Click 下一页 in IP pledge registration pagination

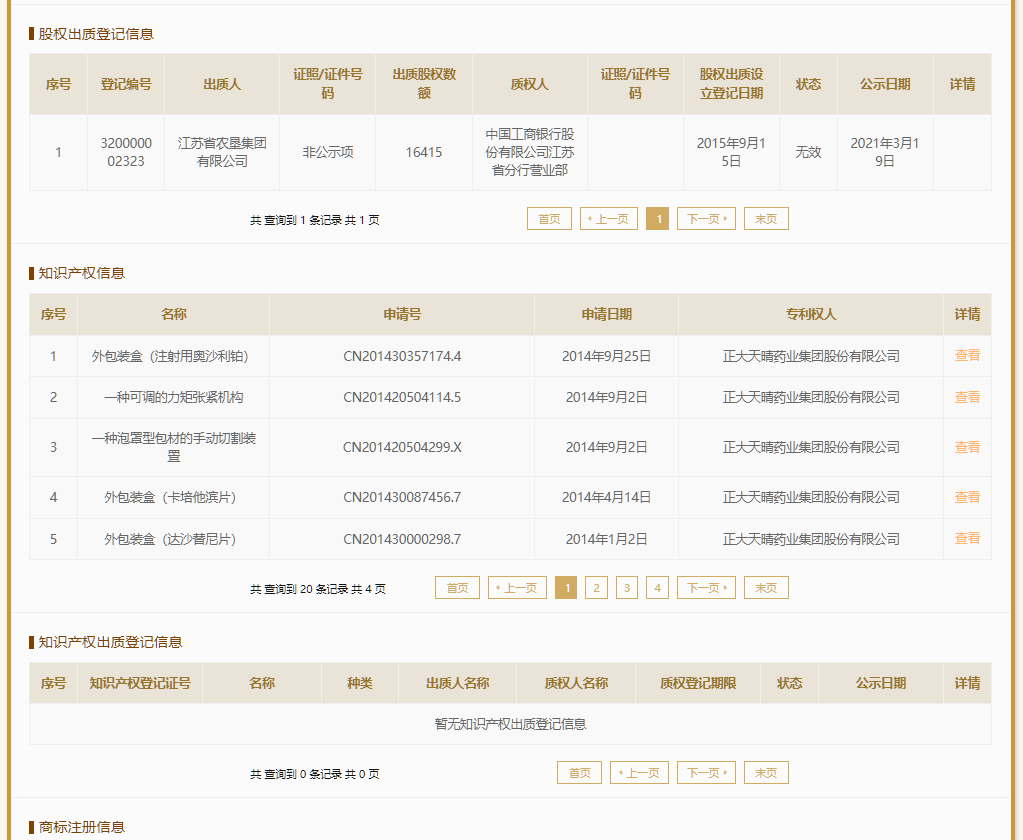click(x=707, y=773)
